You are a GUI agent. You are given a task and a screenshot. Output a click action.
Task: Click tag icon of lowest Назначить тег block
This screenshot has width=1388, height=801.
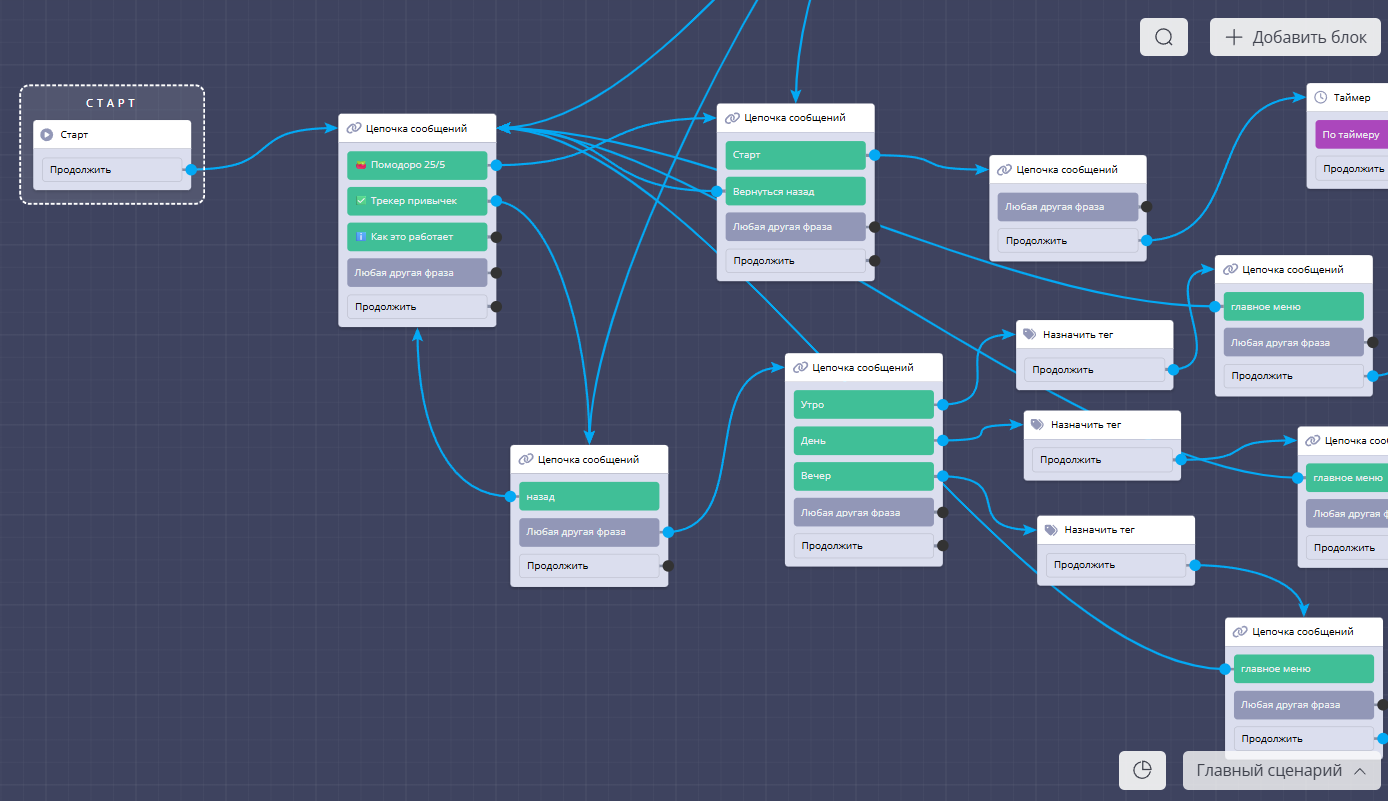(x=1052, y=530)
